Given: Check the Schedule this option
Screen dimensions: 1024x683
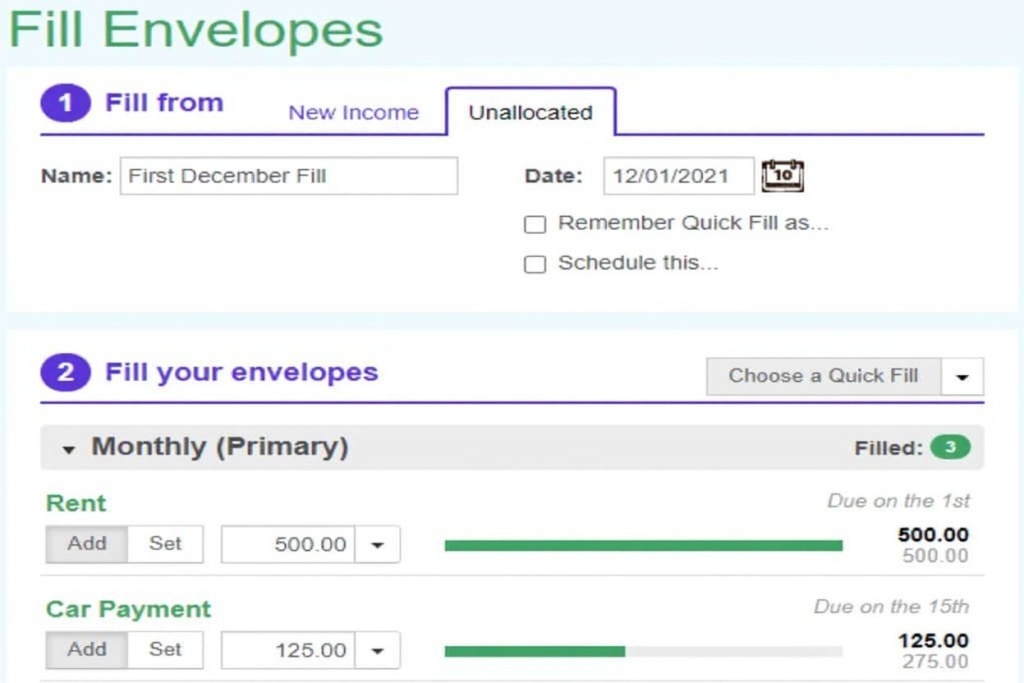Looking at the screenshot, I should point(536,265).
